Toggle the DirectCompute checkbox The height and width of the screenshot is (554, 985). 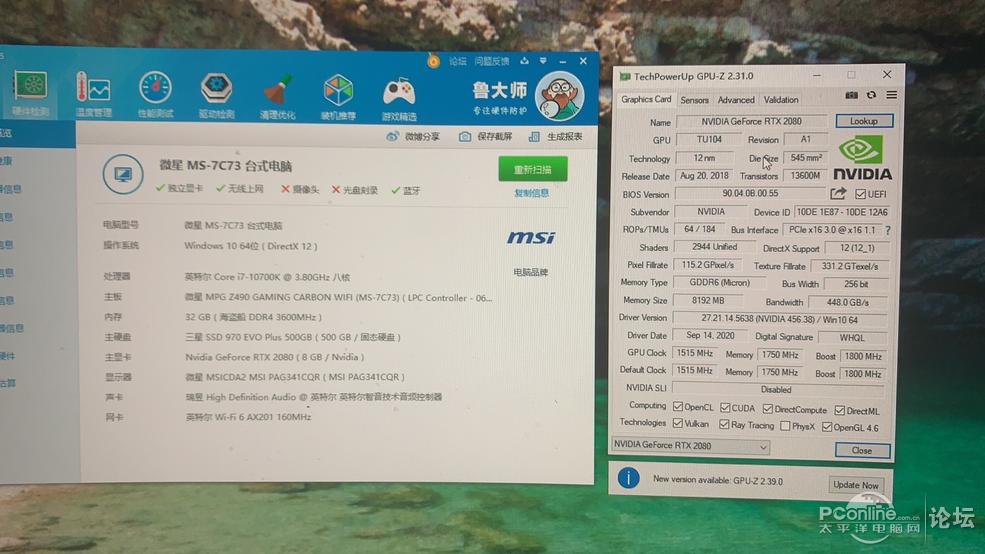click(768, 409)
